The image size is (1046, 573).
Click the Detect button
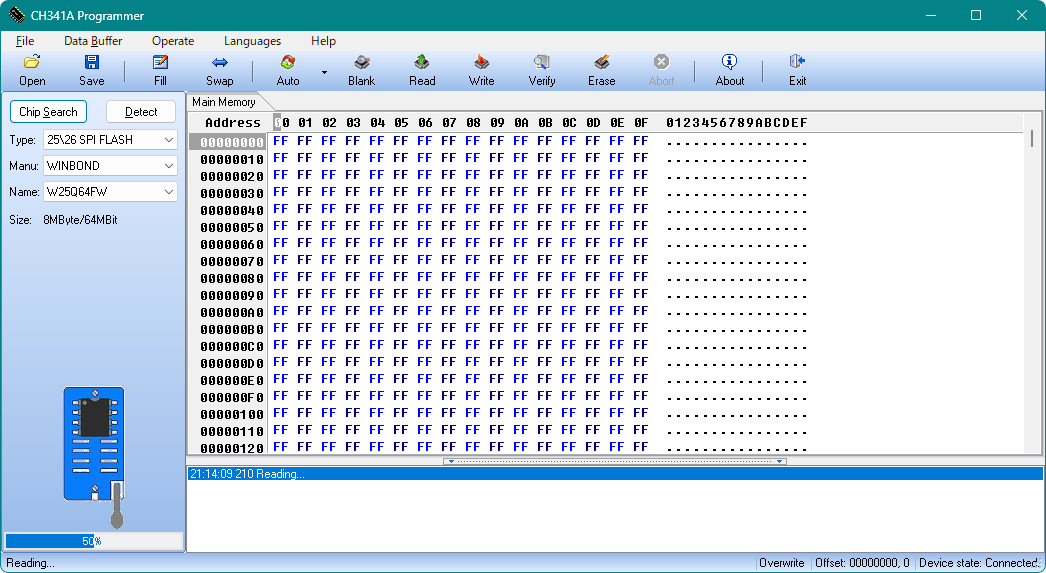[141, 111]
